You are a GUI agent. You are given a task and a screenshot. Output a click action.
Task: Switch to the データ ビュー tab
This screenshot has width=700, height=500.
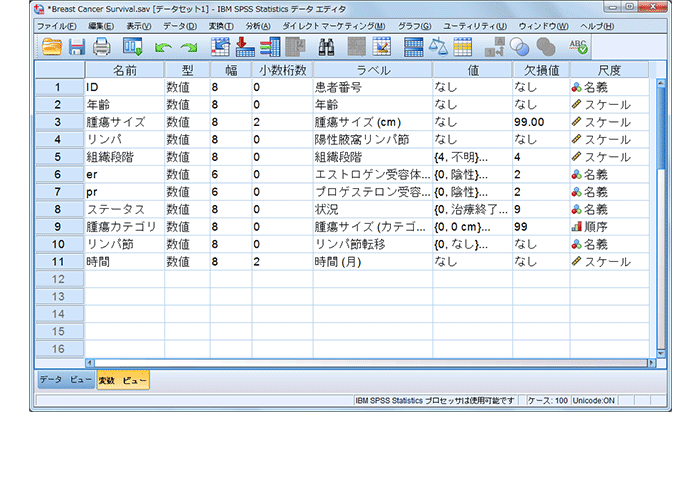[66, 380]
